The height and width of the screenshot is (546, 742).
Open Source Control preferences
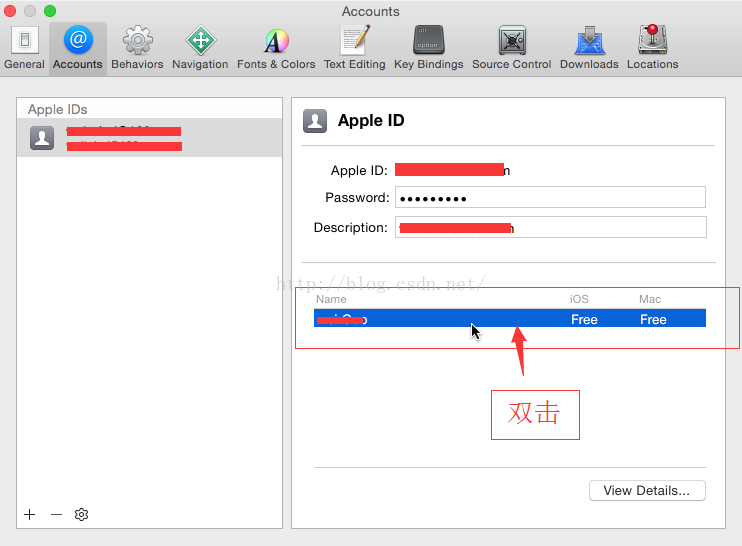(x=512, y=48)
